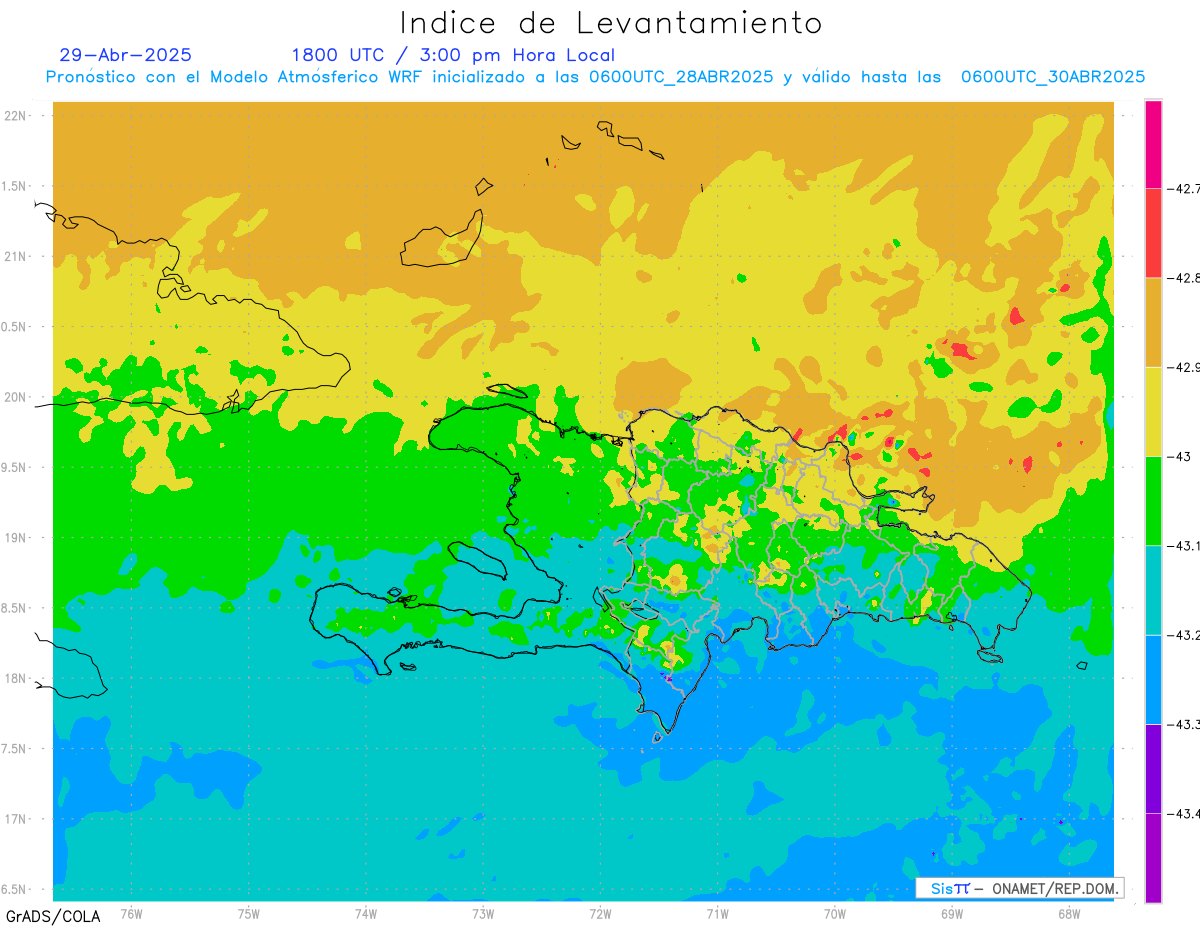Click the title 'Indice de Levantamiento'

[x=611, y=22]
